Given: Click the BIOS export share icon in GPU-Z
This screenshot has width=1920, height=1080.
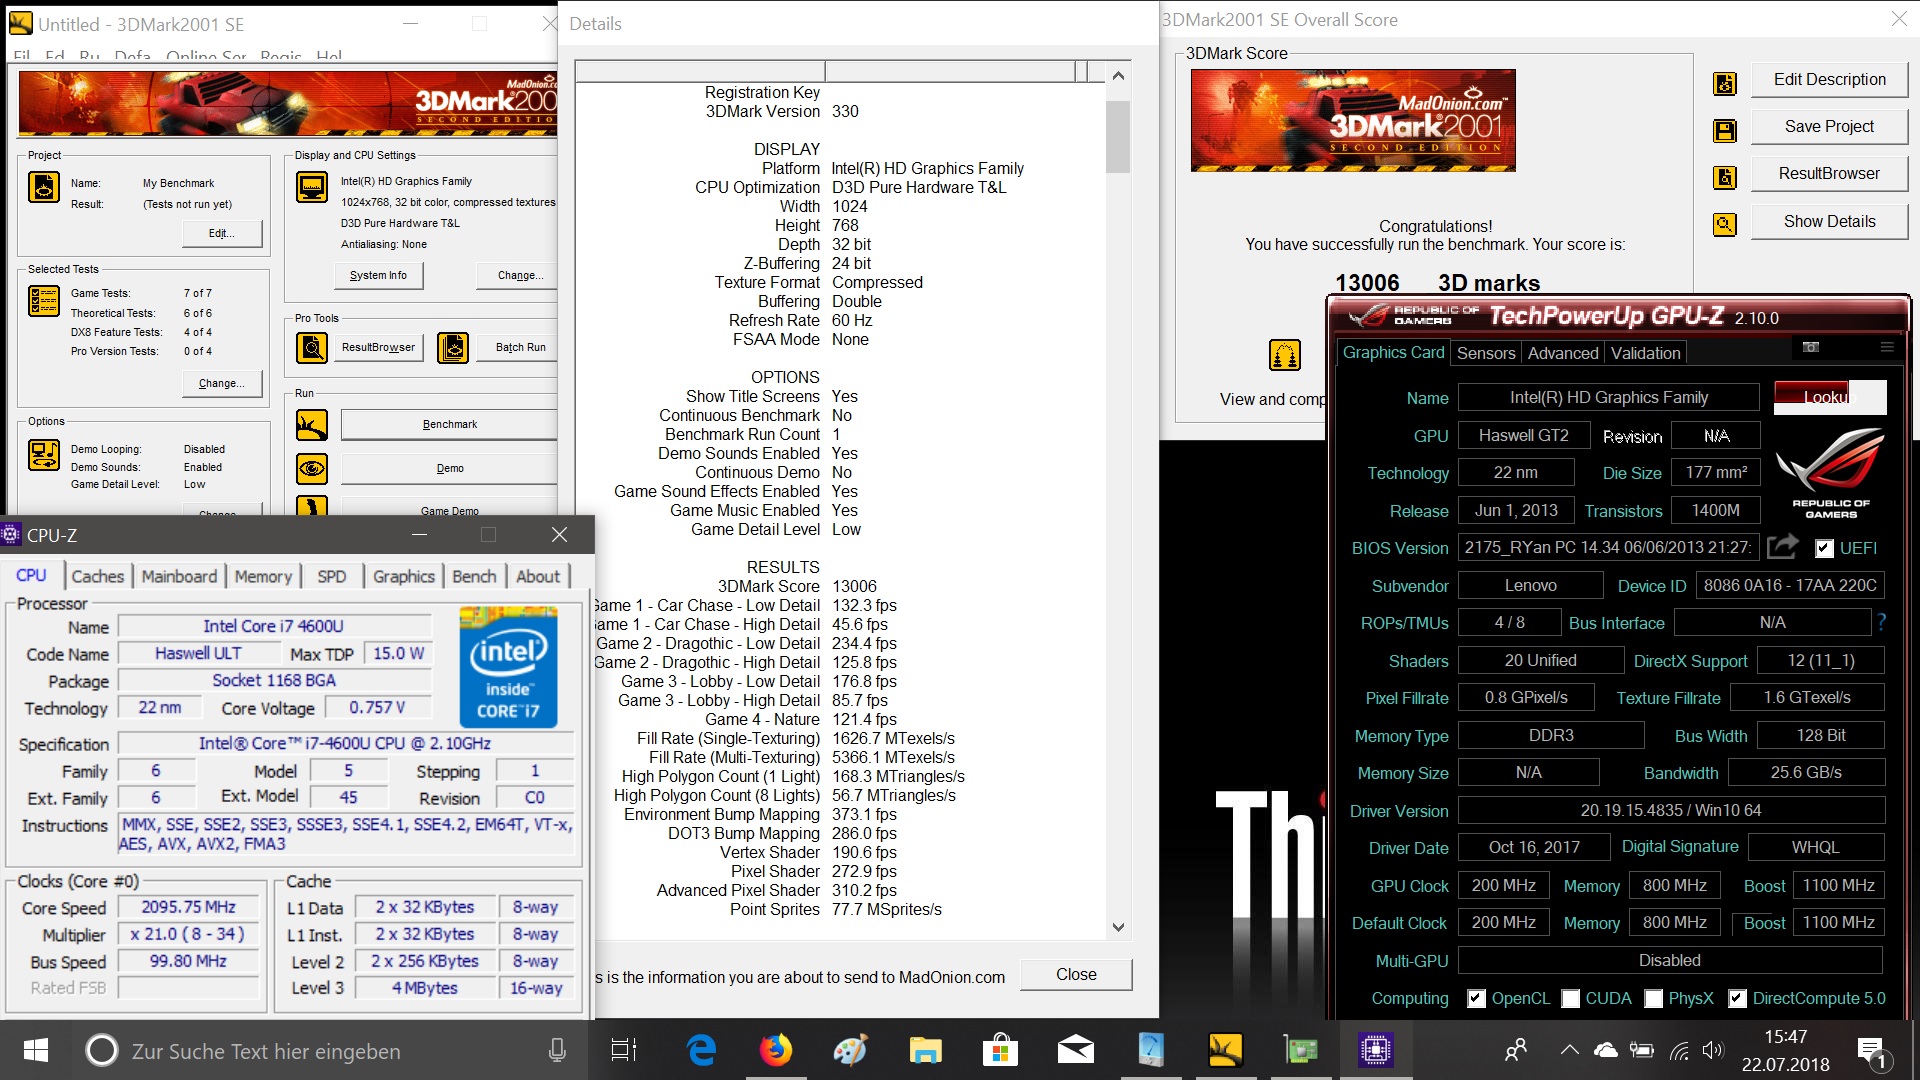Looking at the screenshot, I should tap(1783, 546).
